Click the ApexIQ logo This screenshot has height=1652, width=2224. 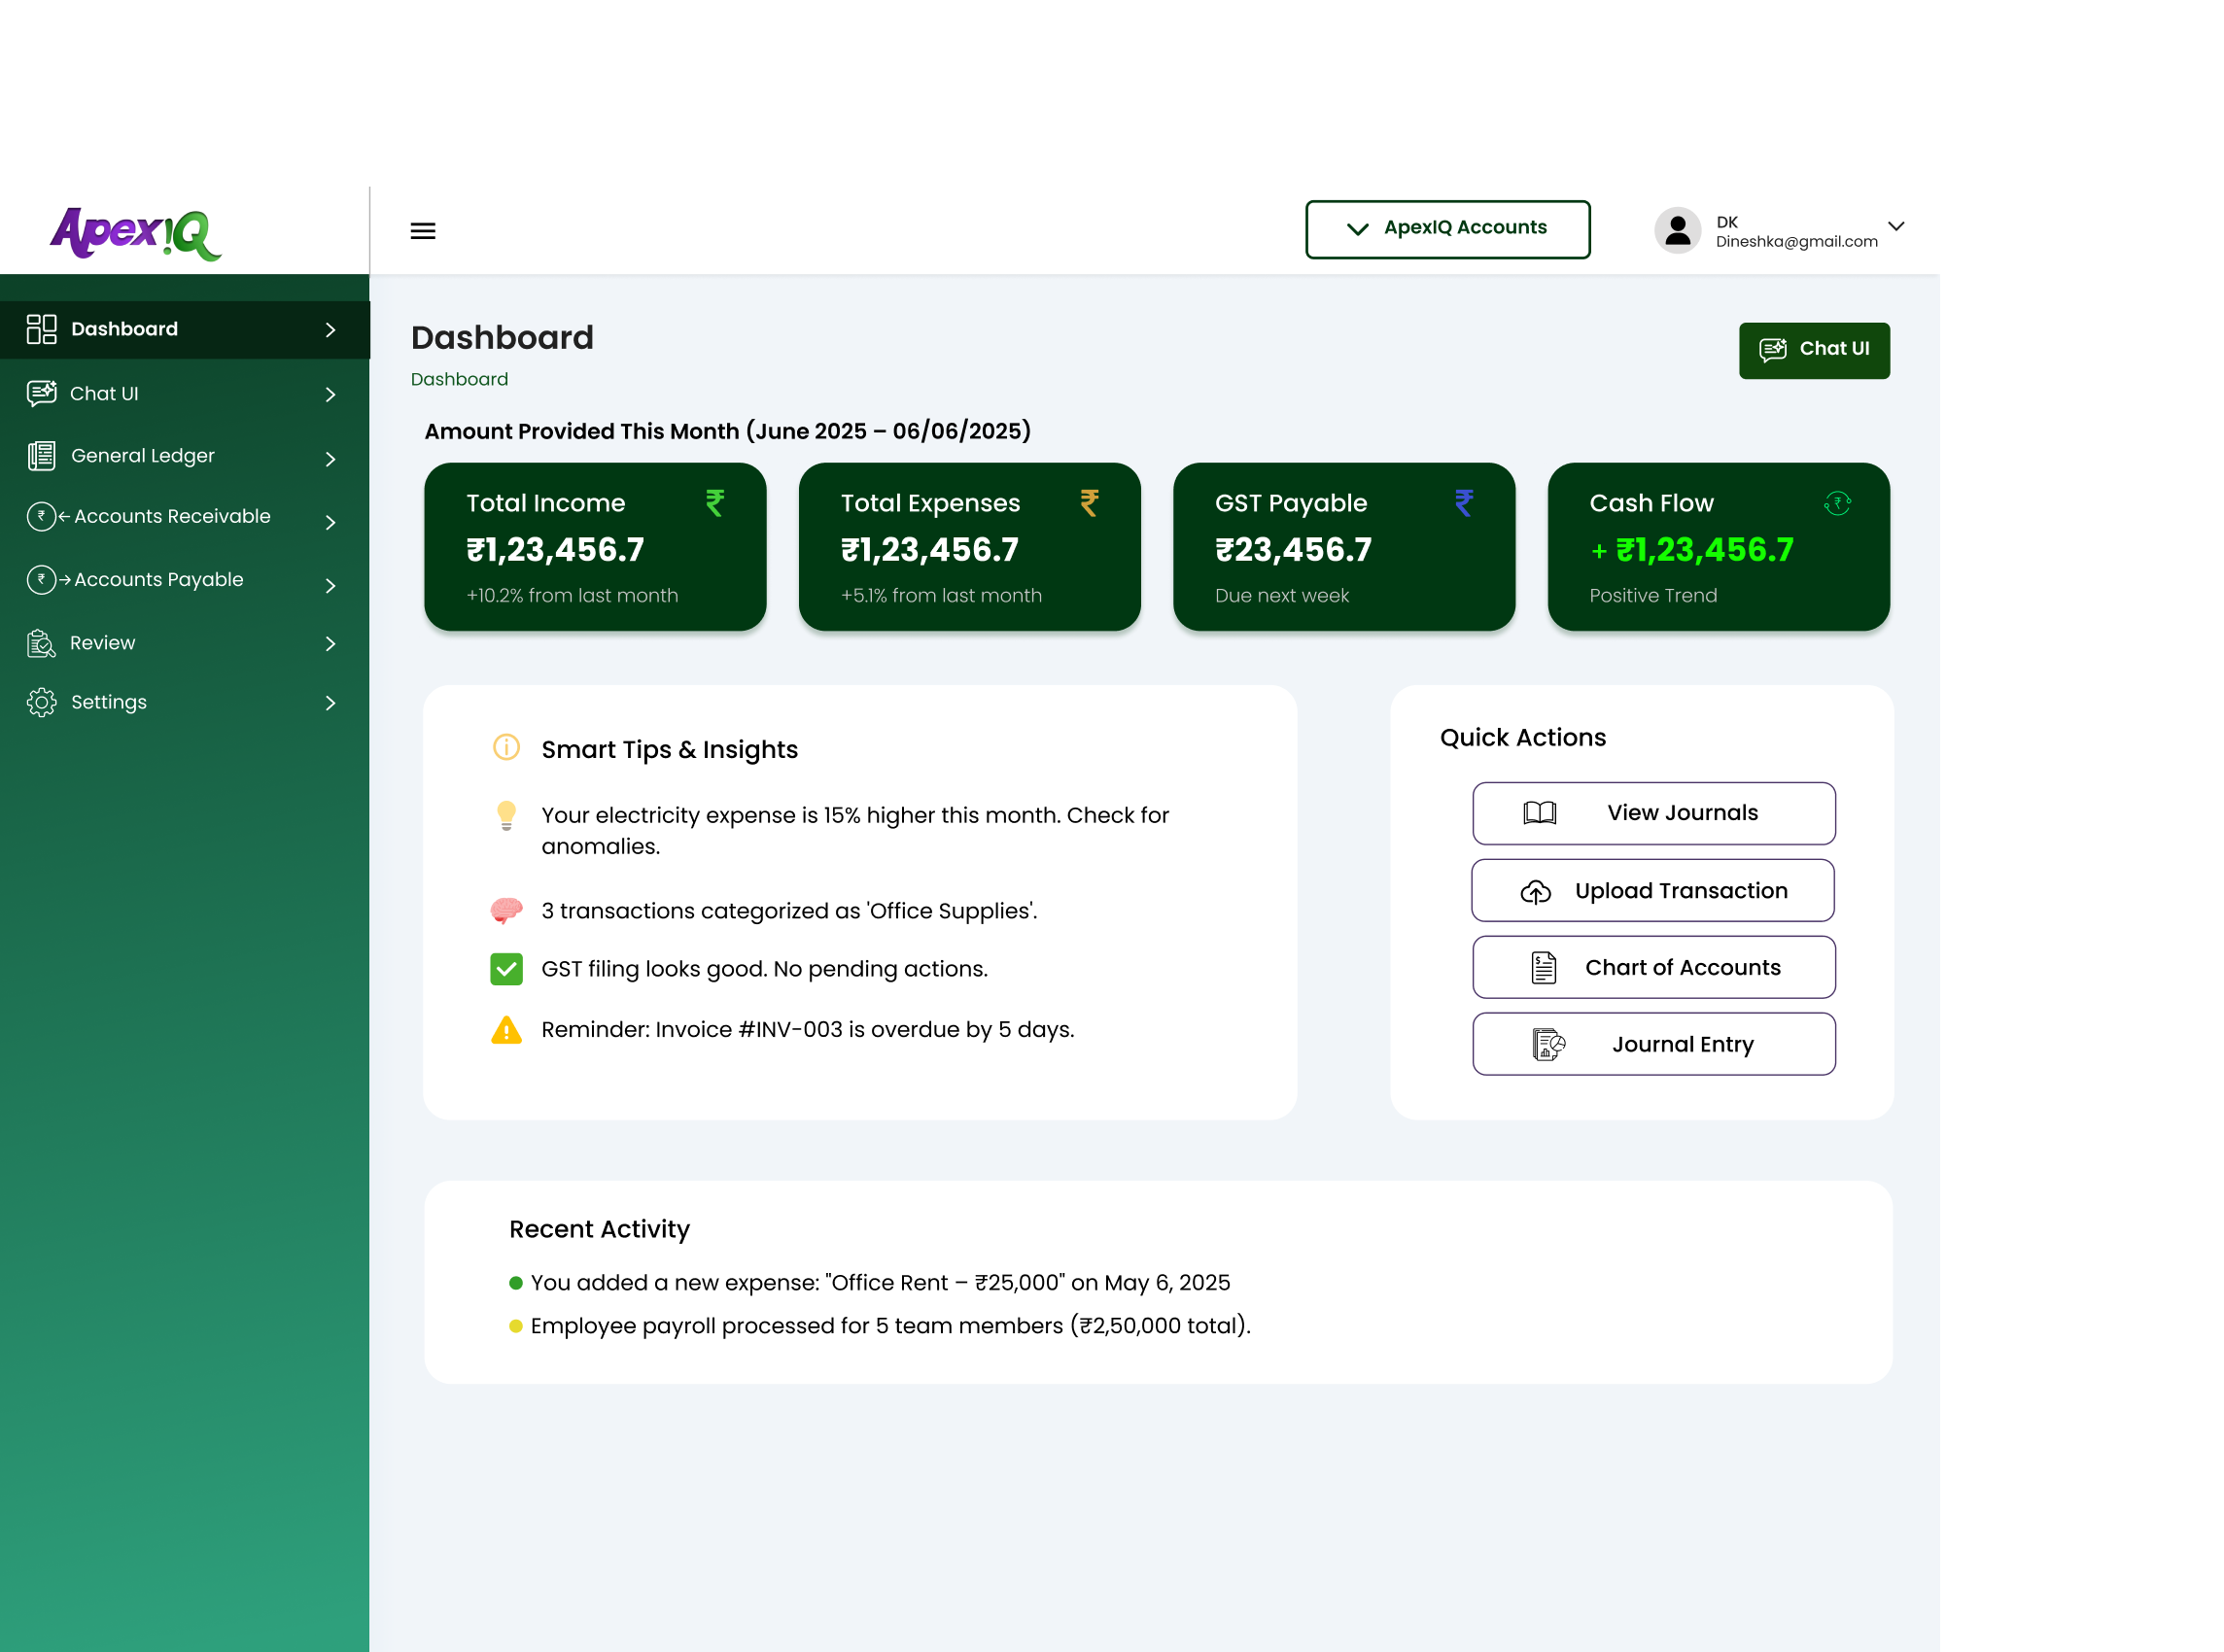[x=136, y=233]
